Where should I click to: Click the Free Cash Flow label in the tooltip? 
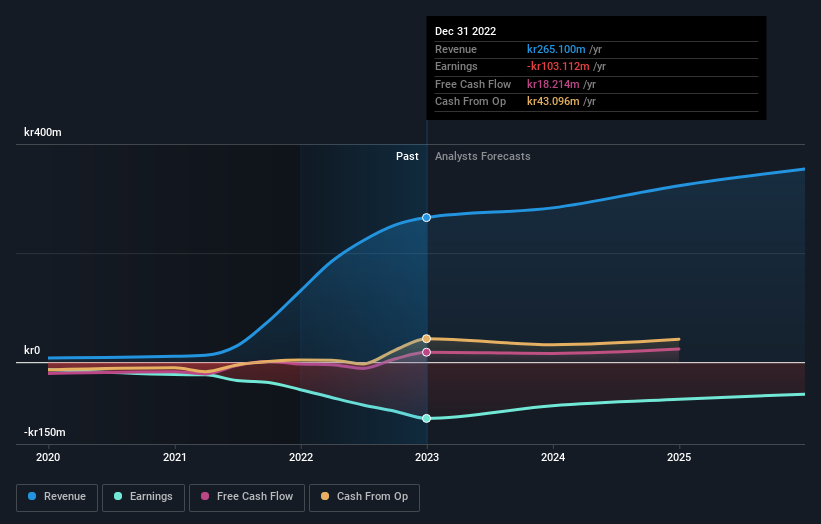point(473,84)
